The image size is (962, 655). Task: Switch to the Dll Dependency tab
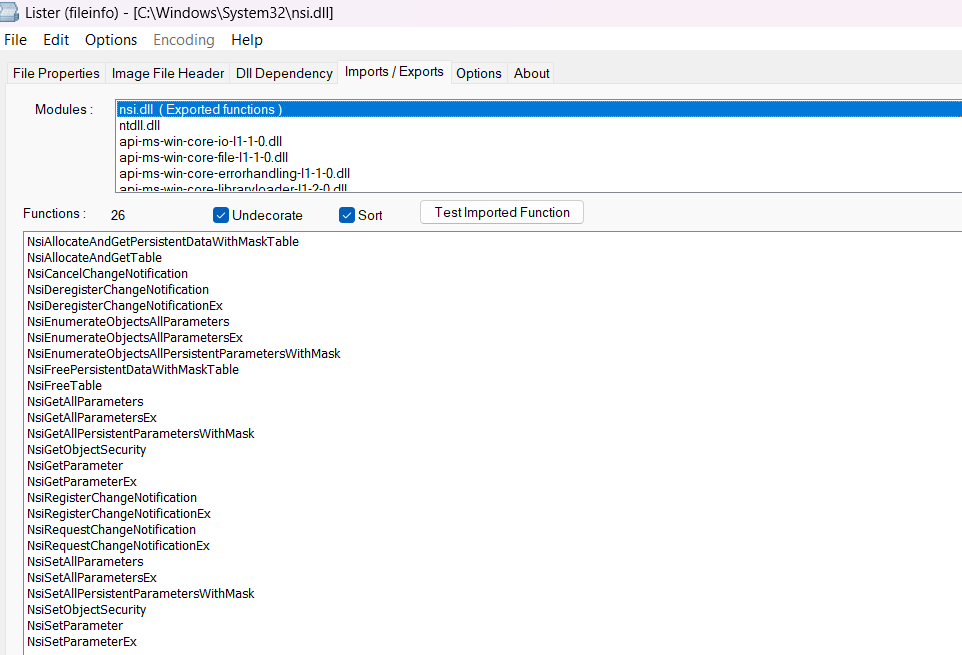click(284, 73)
